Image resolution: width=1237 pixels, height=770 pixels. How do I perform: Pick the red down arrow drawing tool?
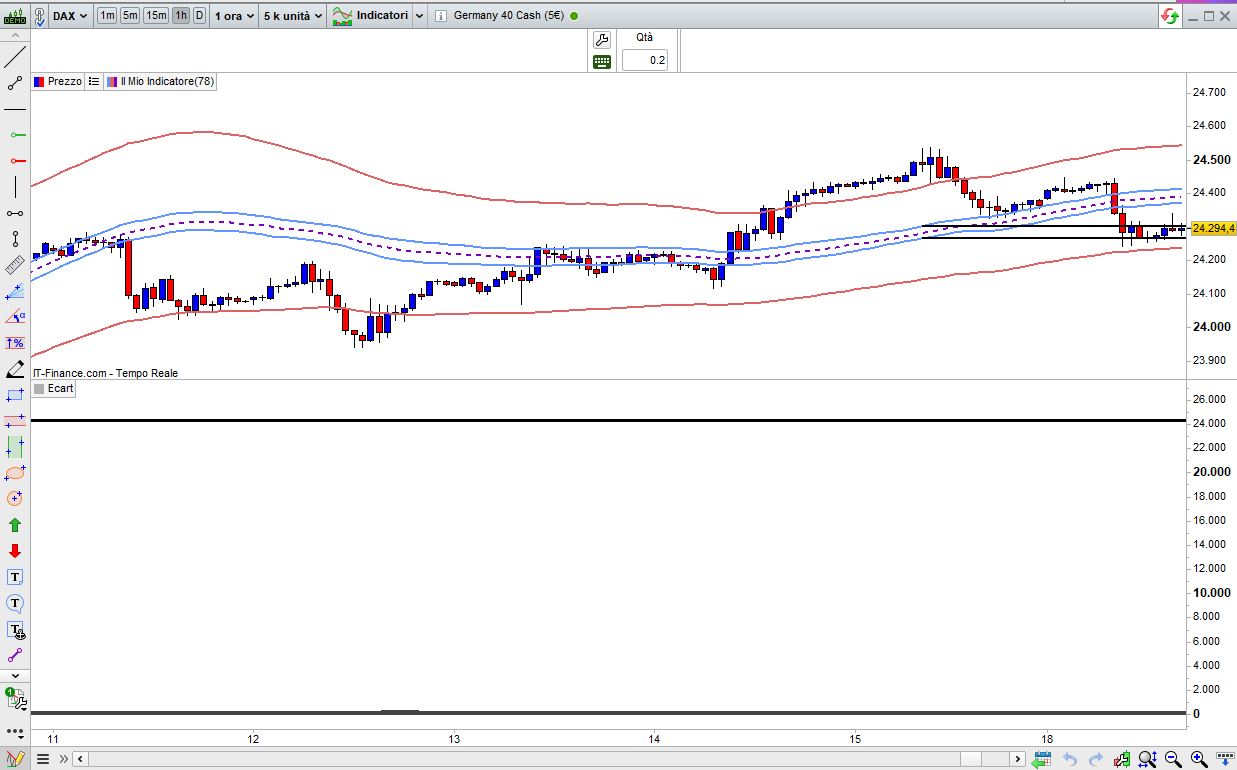(15, 551)
